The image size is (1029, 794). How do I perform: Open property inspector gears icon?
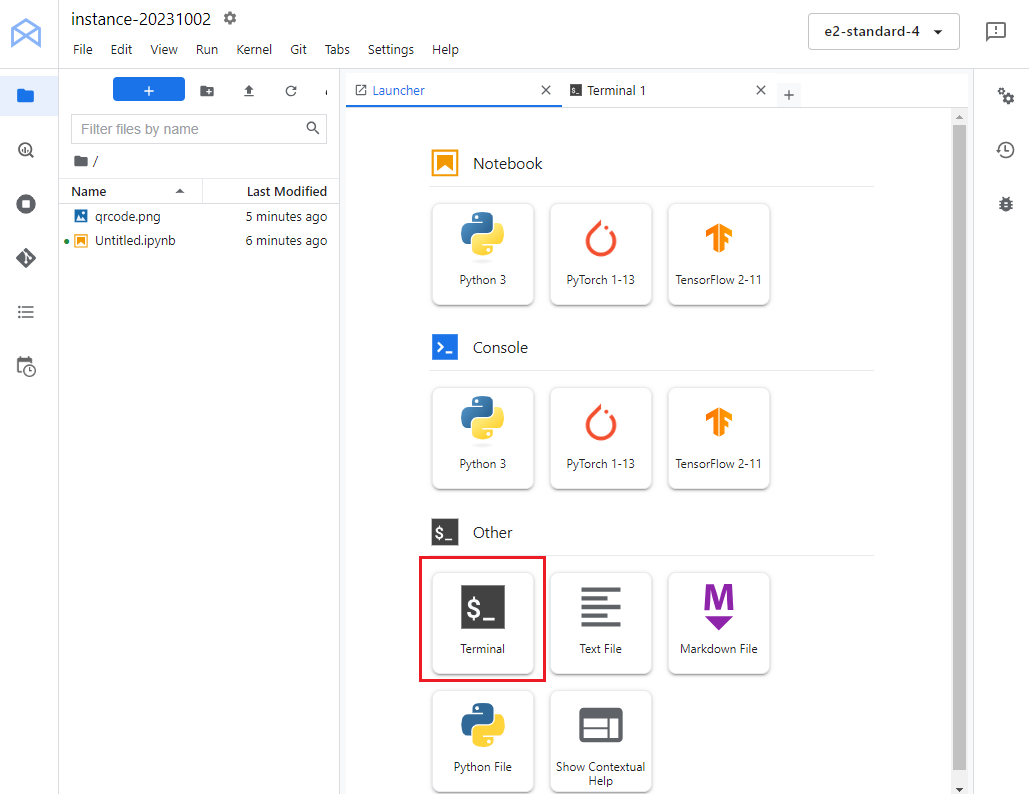(1005, 96)
